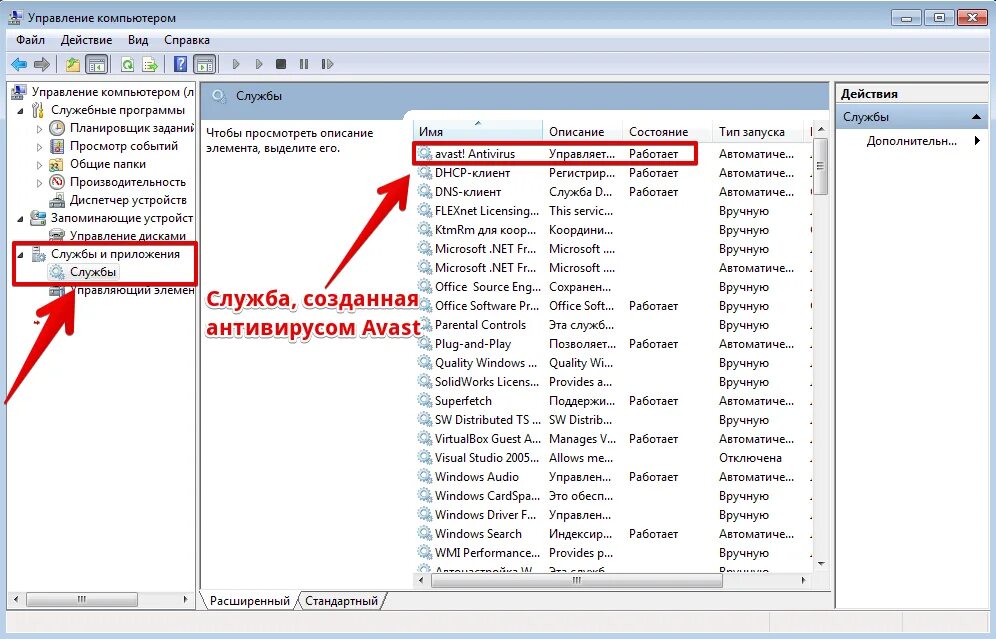Click the Office Software Protection service row
This screenshot has height=639, width=996.
613,306
